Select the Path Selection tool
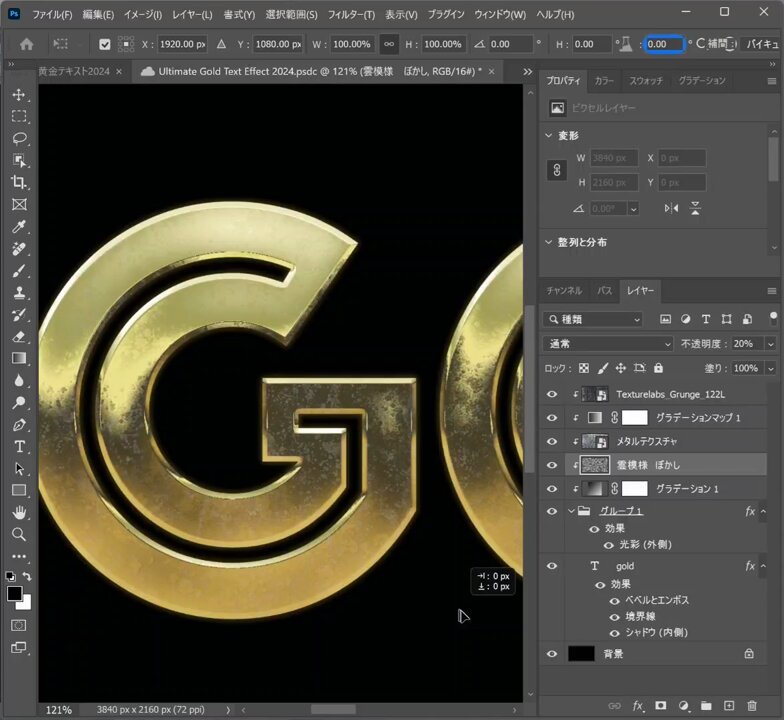 point(19,468)
